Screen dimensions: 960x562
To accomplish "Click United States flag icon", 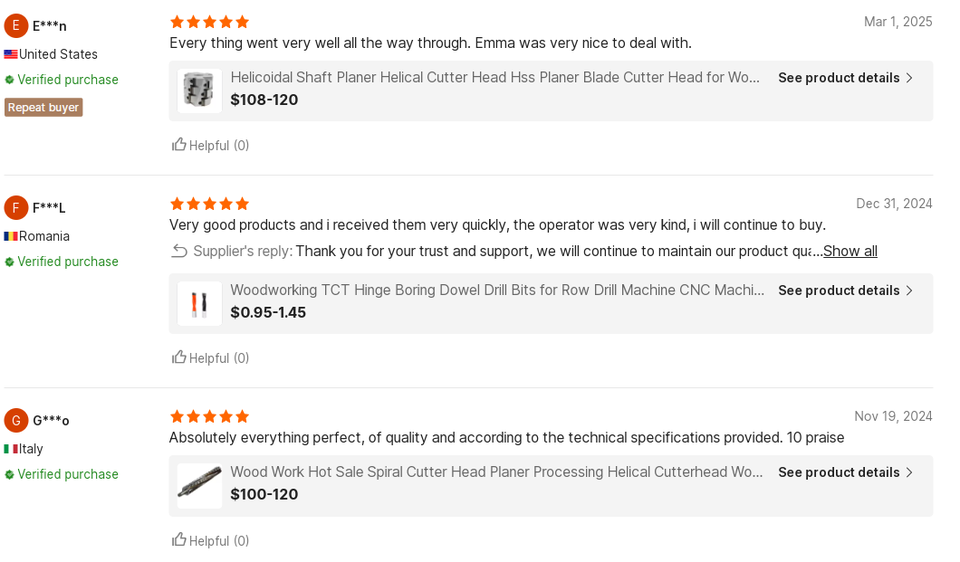I will [x=11, y=54].
